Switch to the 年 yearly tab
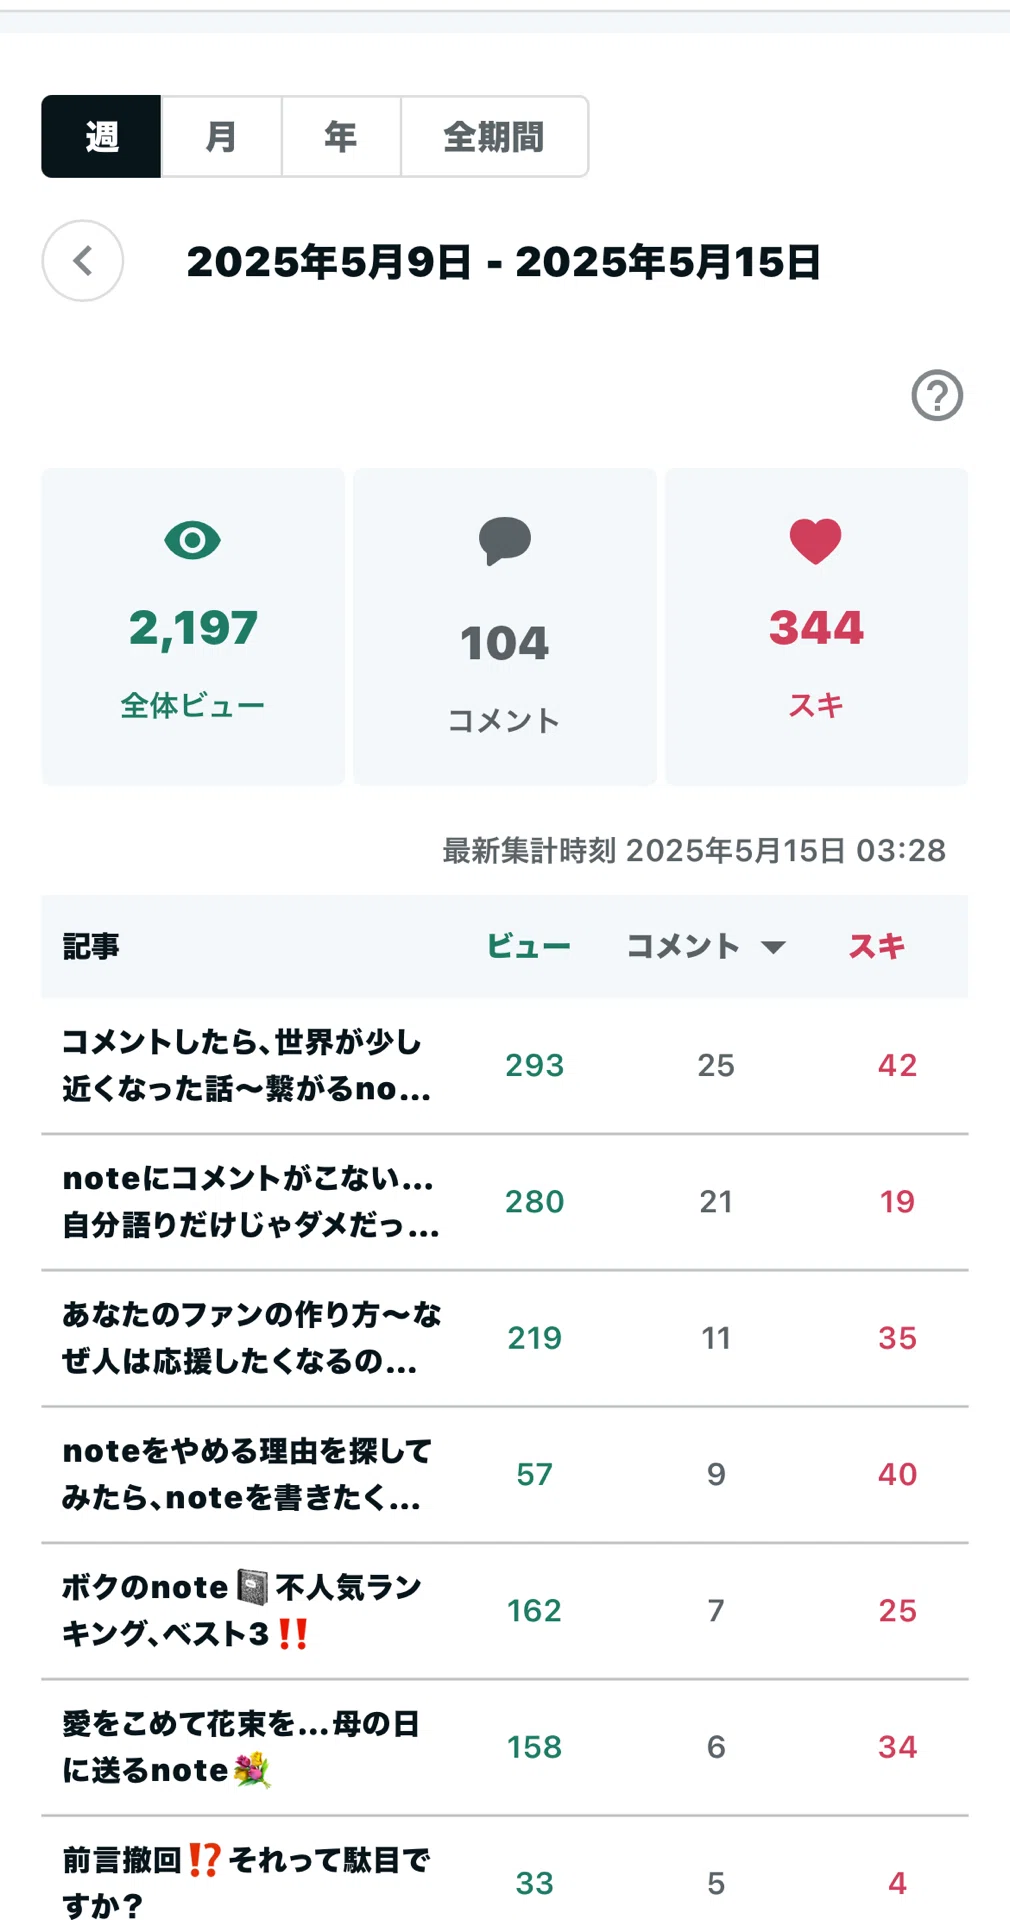 (341, 136)
